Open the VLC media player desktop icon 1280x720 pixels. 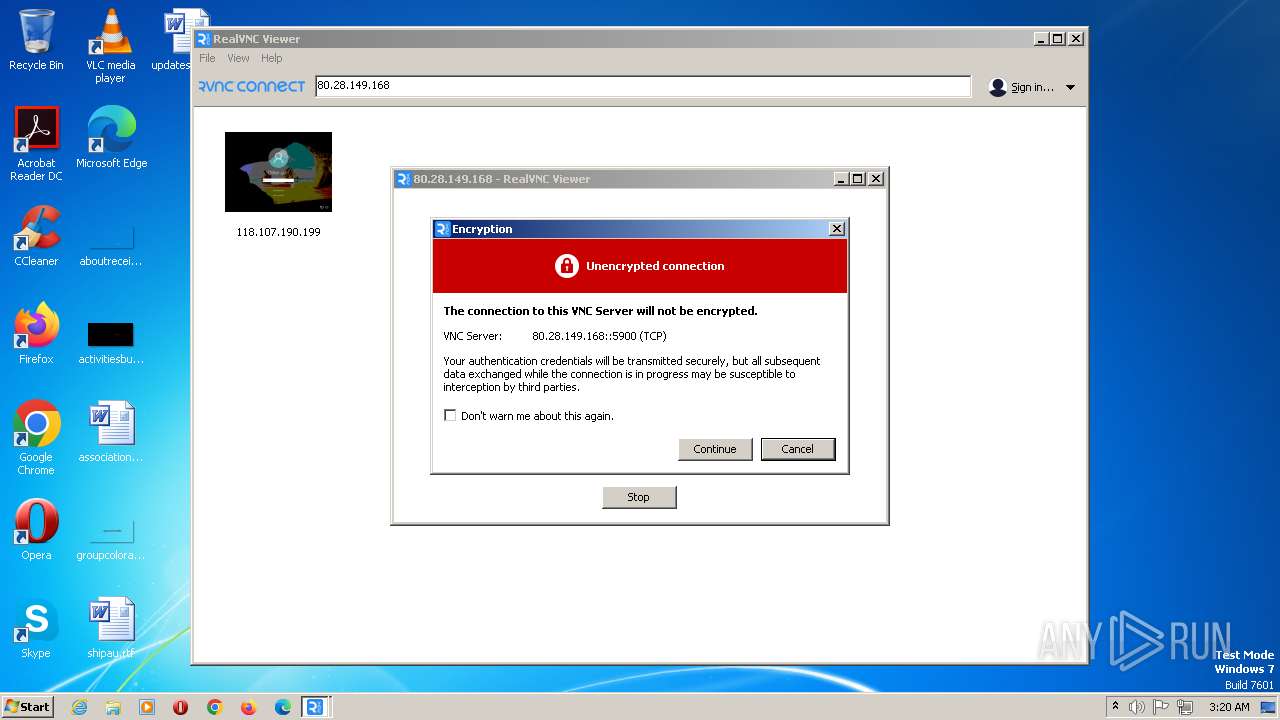point(110,46)
